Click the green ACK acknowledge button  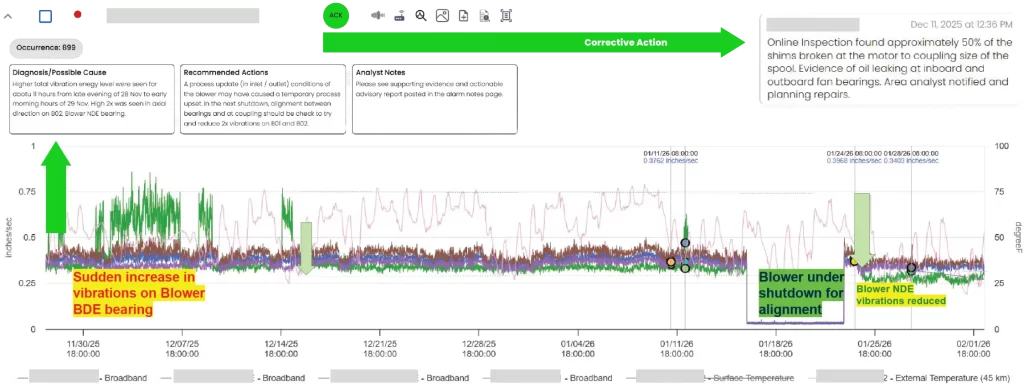[x=336, y=15]
